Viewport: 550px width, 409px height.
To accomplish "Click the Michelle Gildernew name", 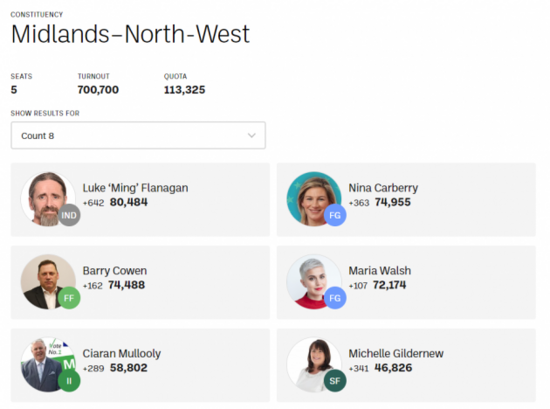I will pyautogui.click(x=396, y=354).
